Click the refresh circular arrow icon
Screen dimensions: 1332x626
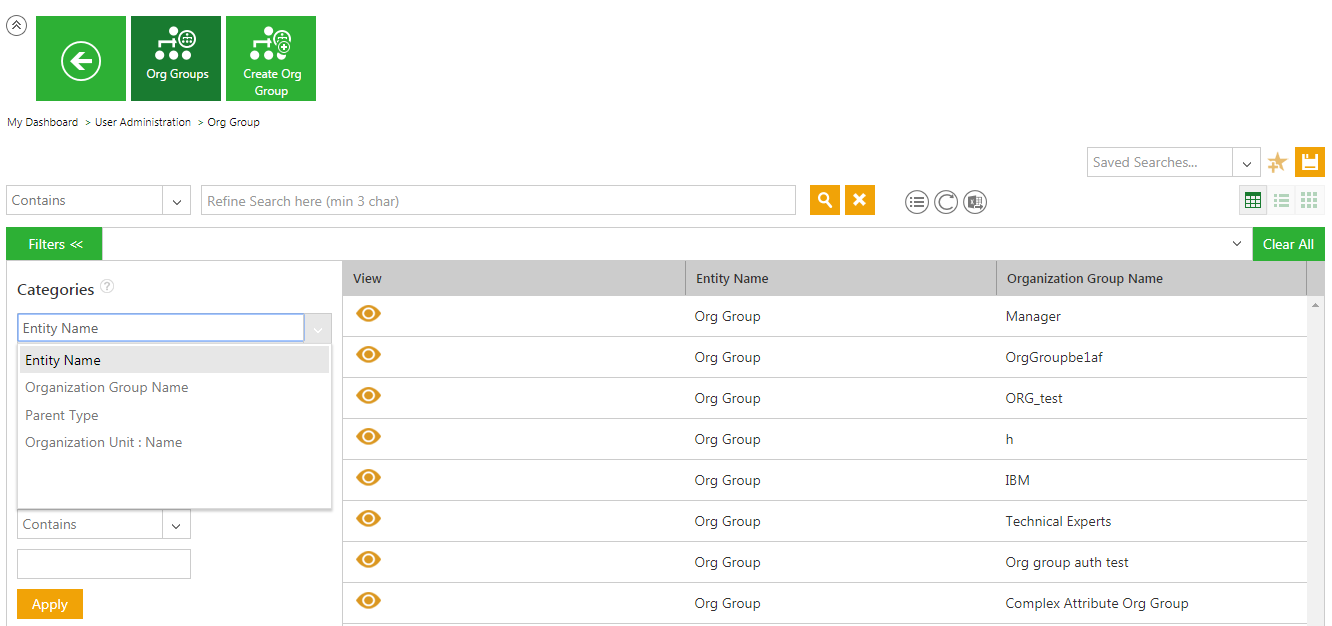pyautogui.click(x=946, y=202)
